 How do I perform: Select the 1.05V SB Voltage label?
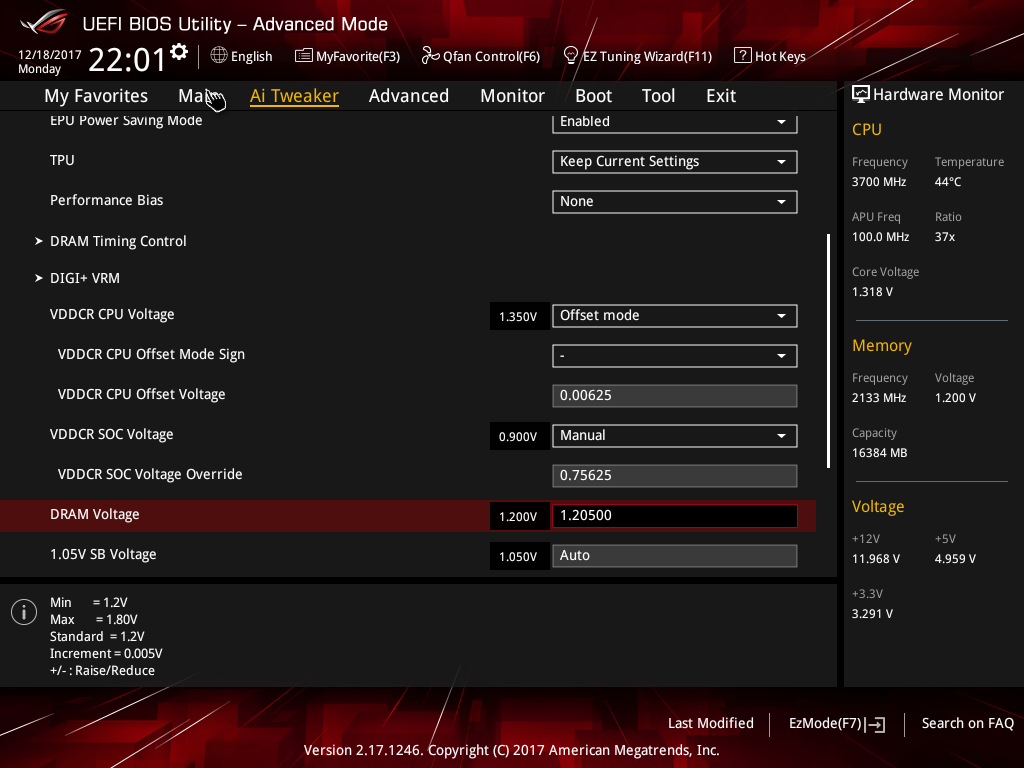click(x=103, y=554)
